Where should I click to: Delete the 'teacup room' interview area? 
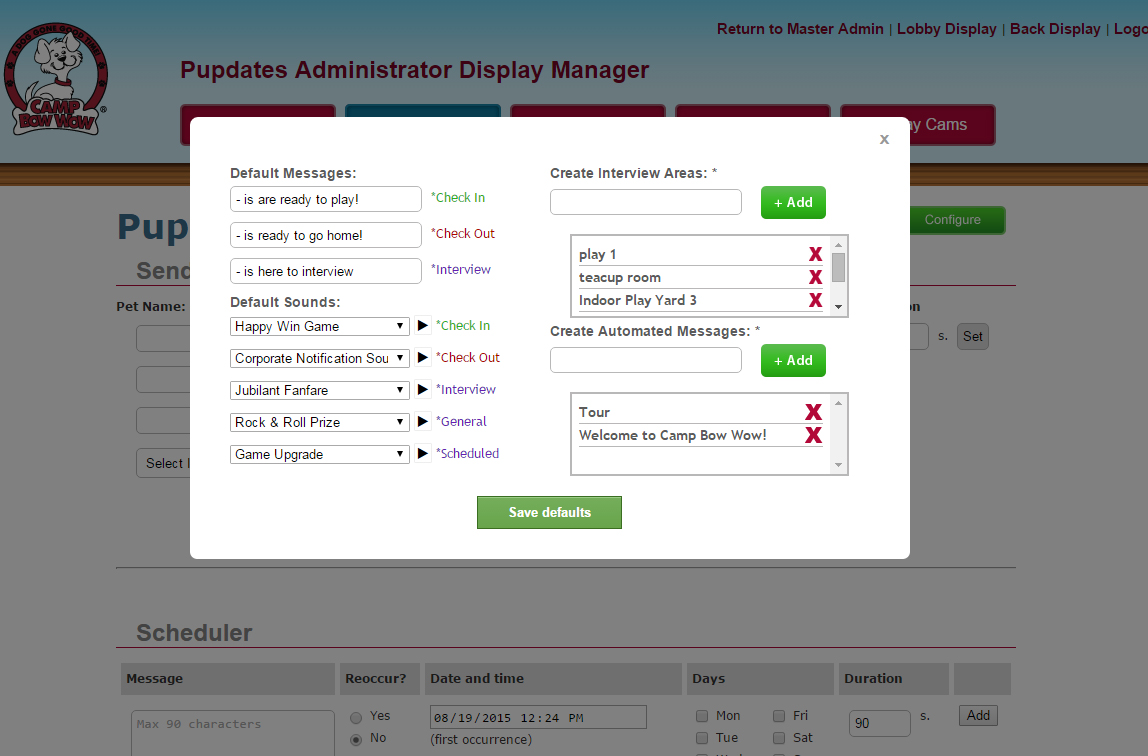(815, 277)
